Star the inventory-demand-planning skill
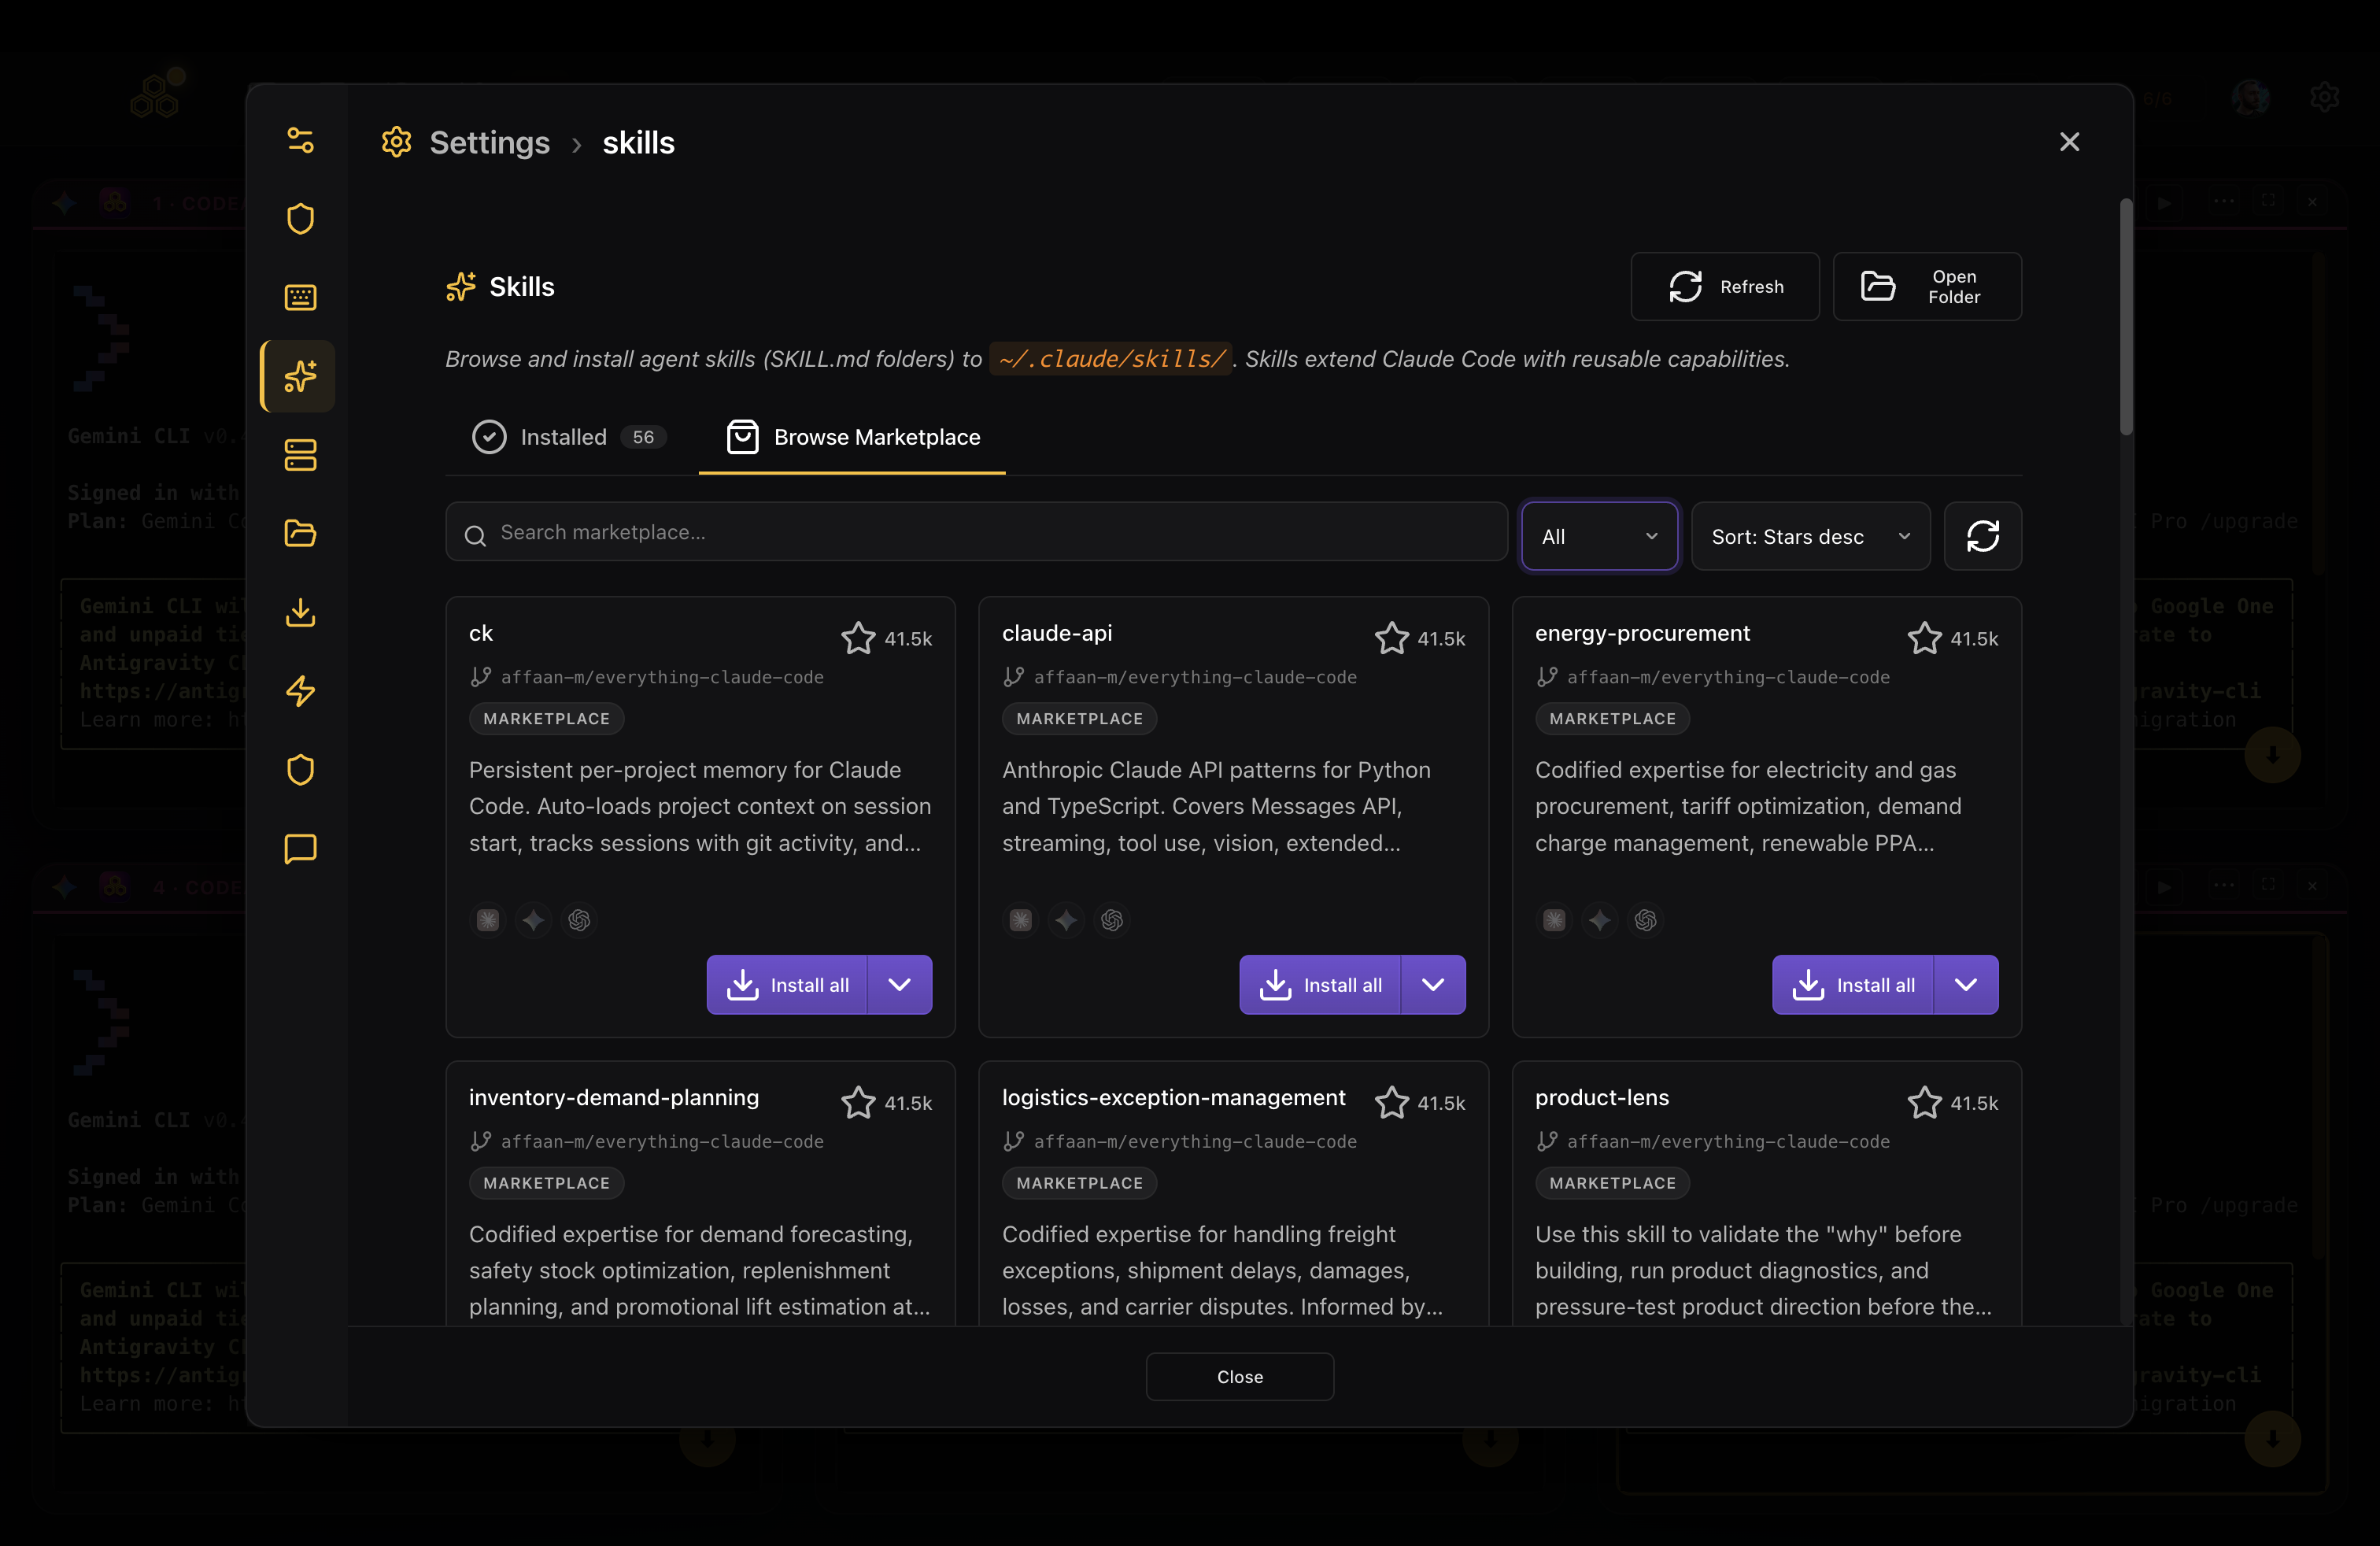 coord(858,1102)
